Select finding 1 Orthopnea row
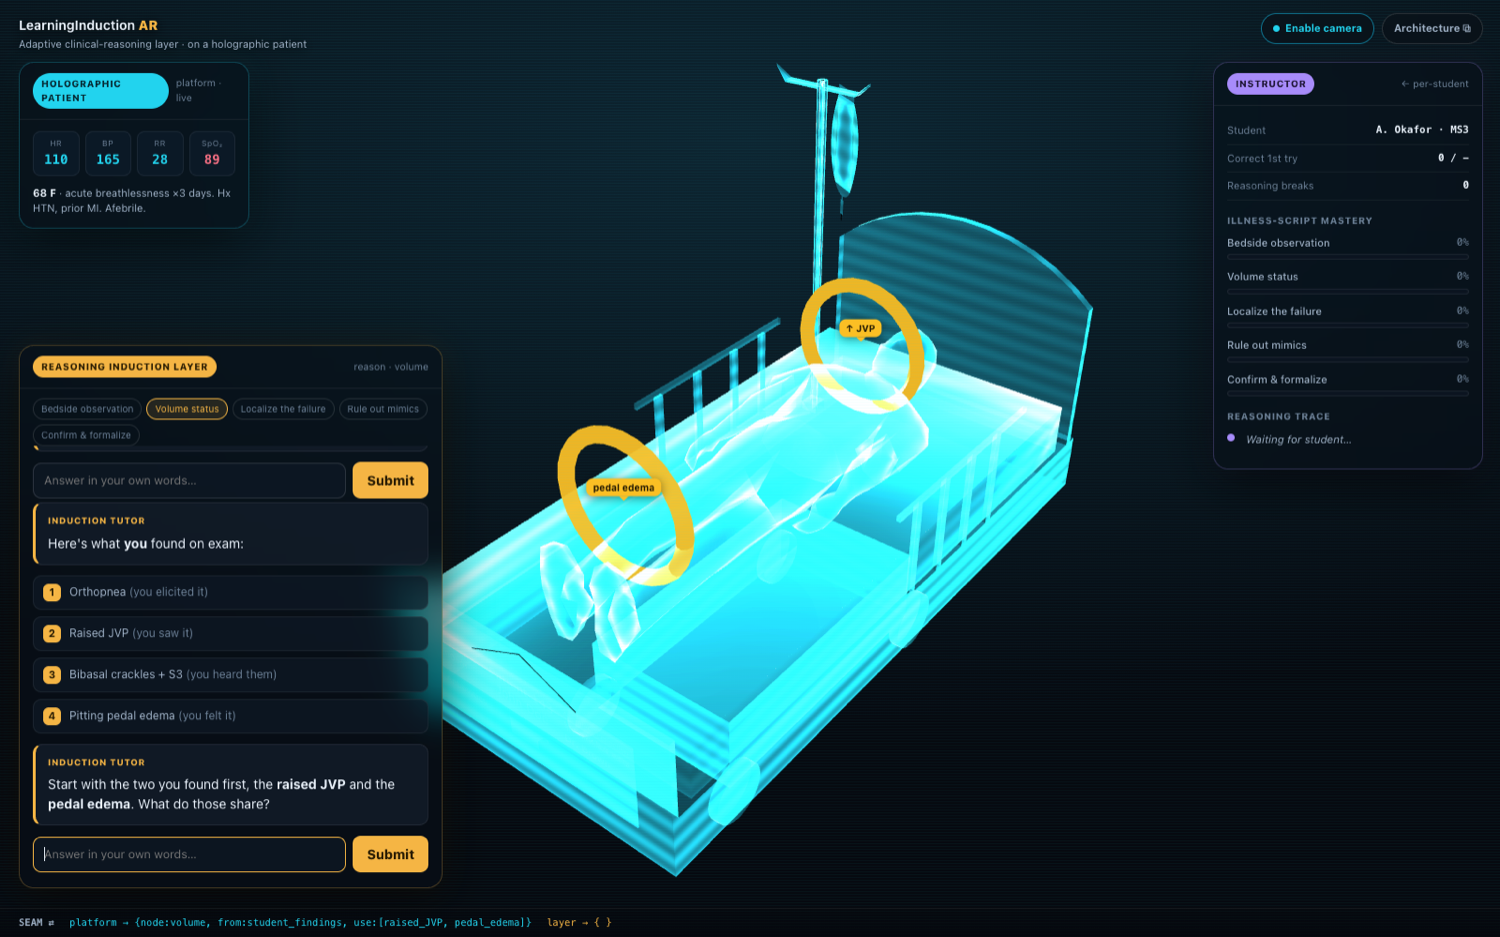The height and width of the screenshot is (937, 1500). point(230,592)
